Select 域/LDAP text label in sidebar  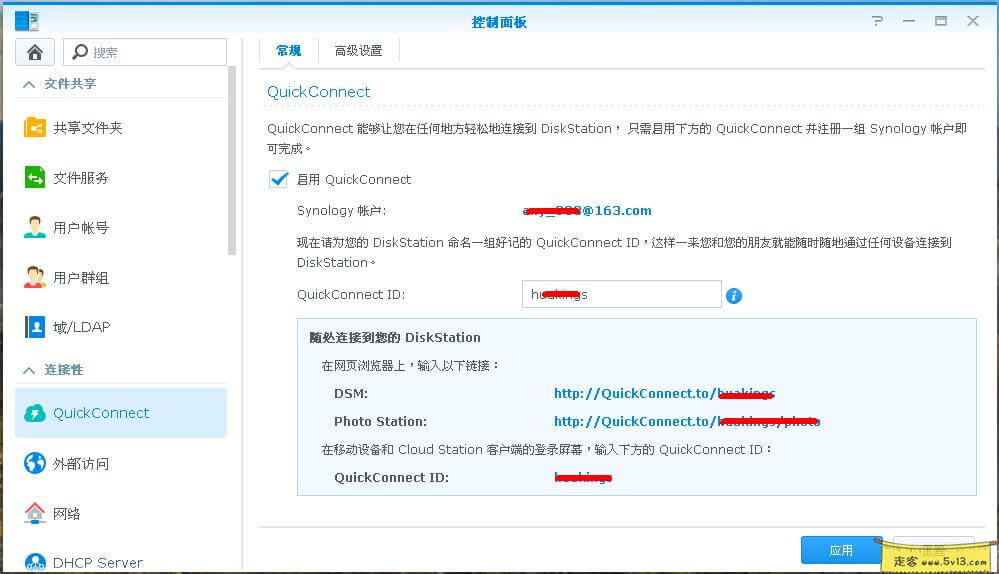(x=82, y=327)
